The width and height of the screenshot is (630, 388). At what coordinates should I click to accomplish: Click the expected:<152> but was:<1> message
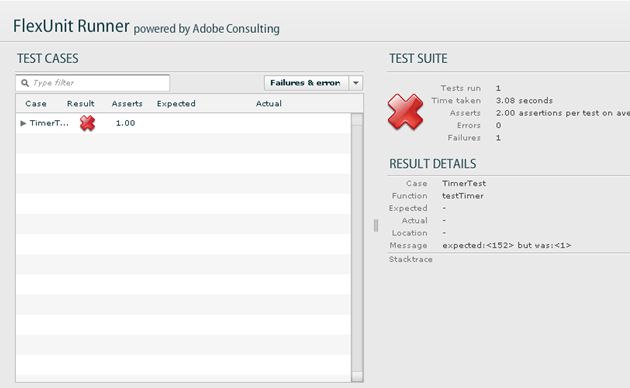507,245
